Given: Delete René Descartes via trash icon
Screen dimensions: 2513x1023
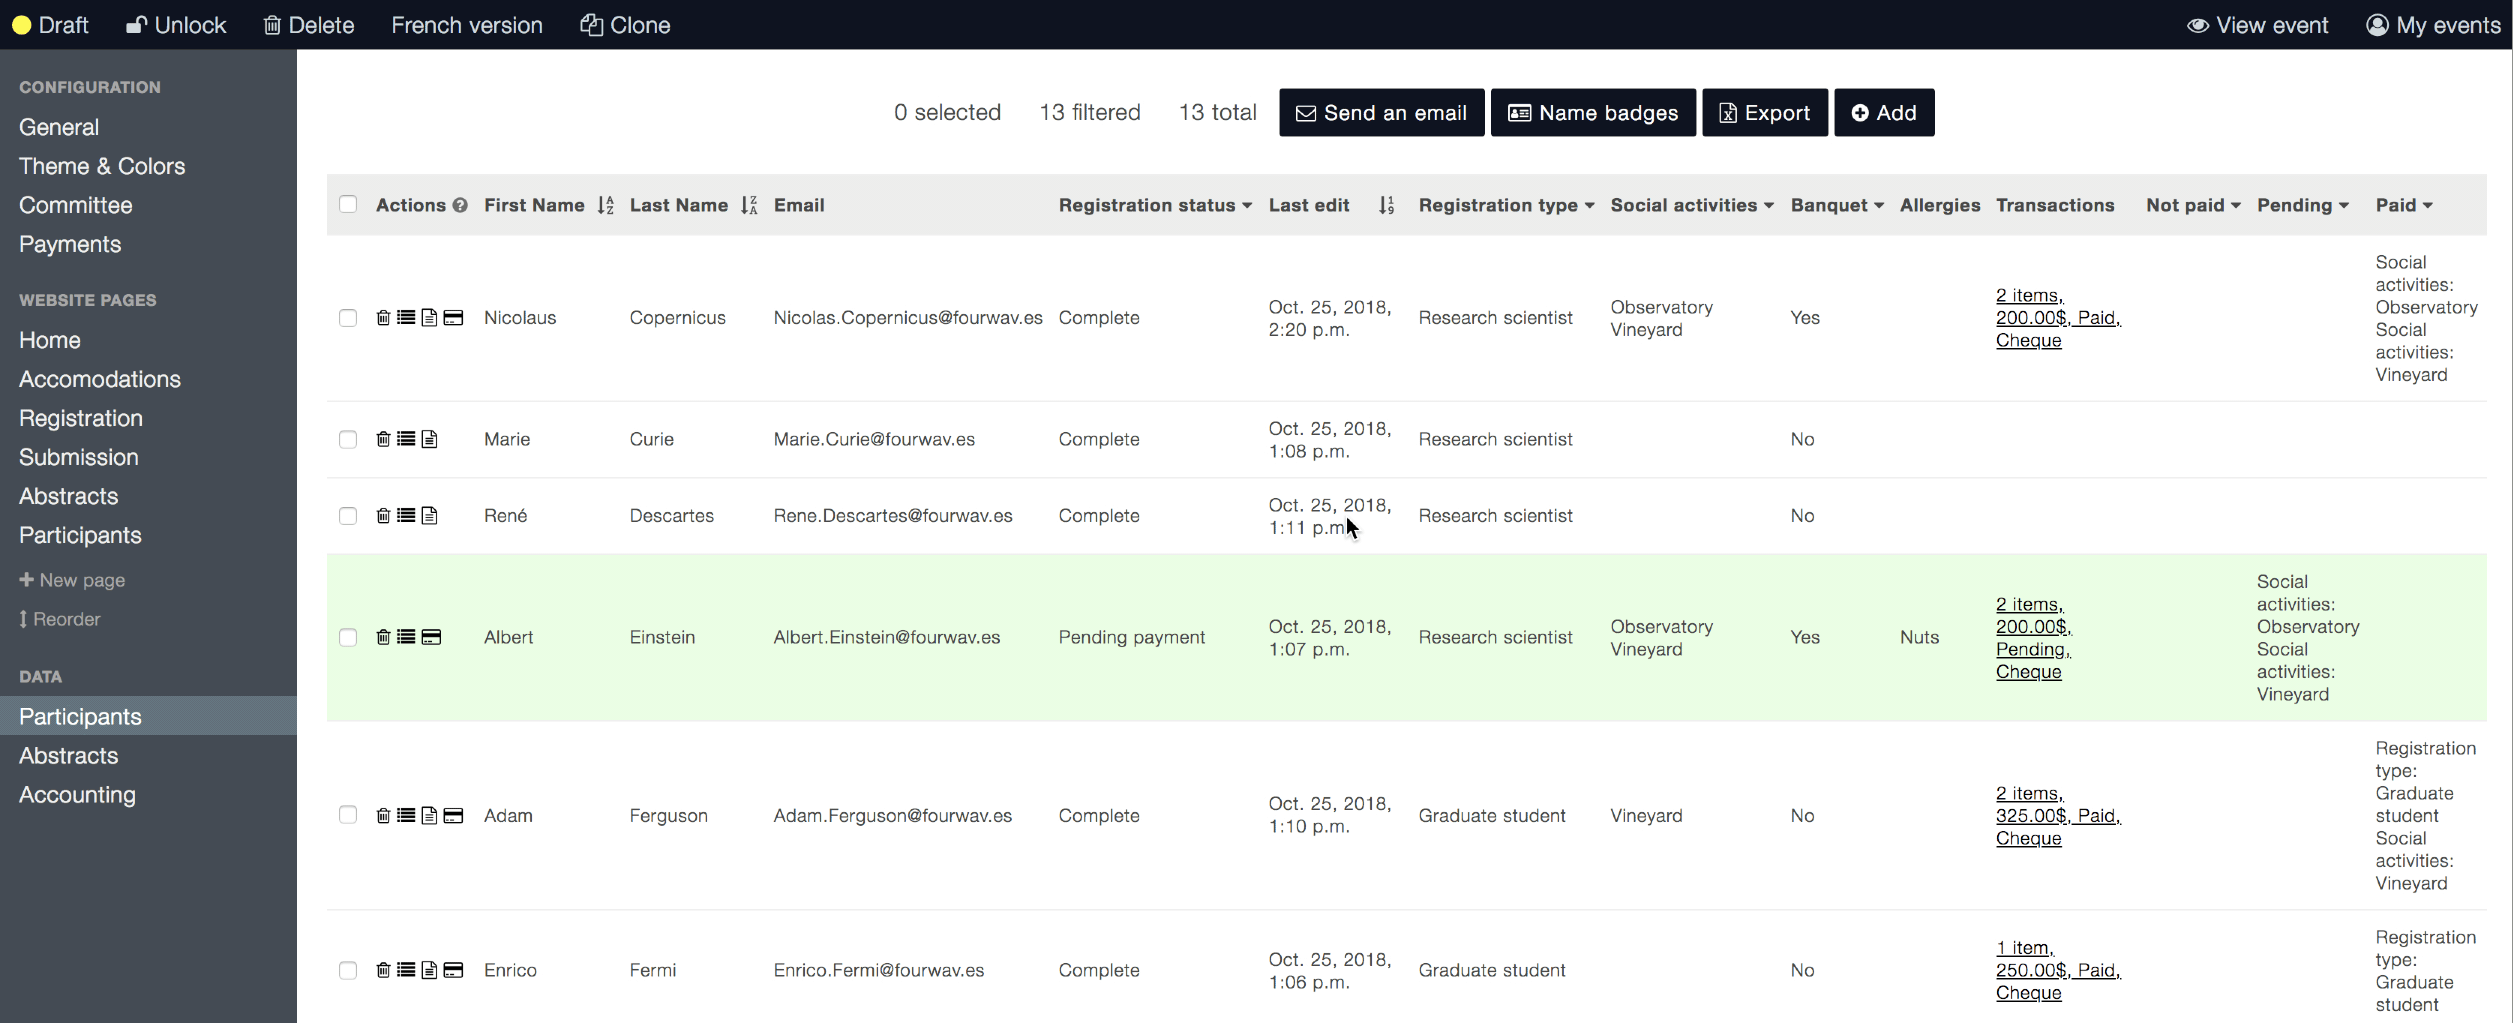Looking at the screenshot, I should pyautogui.click(x=383, y=515).
